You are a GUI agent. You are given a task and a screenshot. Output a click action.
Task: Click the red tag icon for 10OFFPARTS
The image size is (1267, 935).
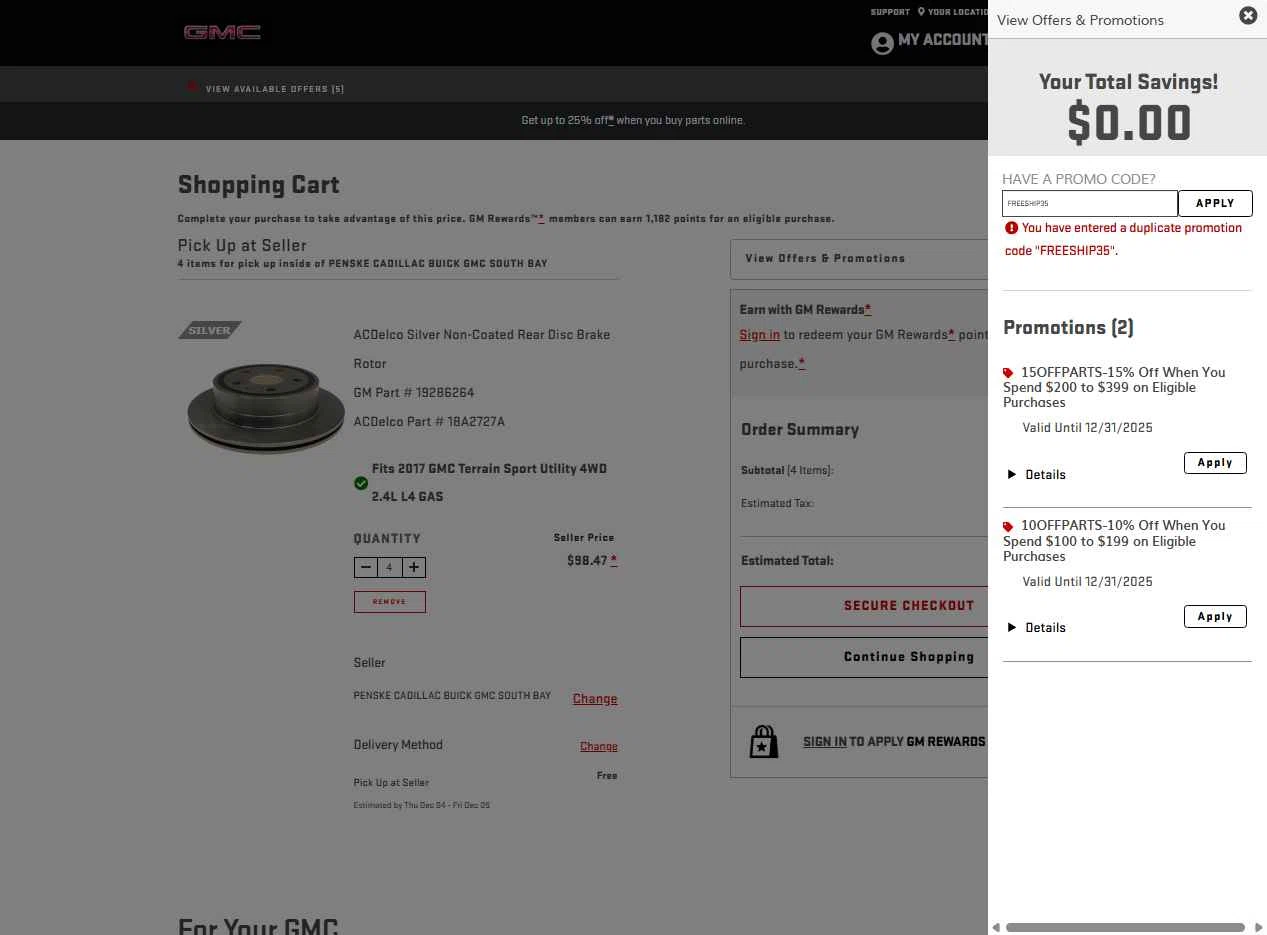pyautogui.click(x=1008, y=526)
